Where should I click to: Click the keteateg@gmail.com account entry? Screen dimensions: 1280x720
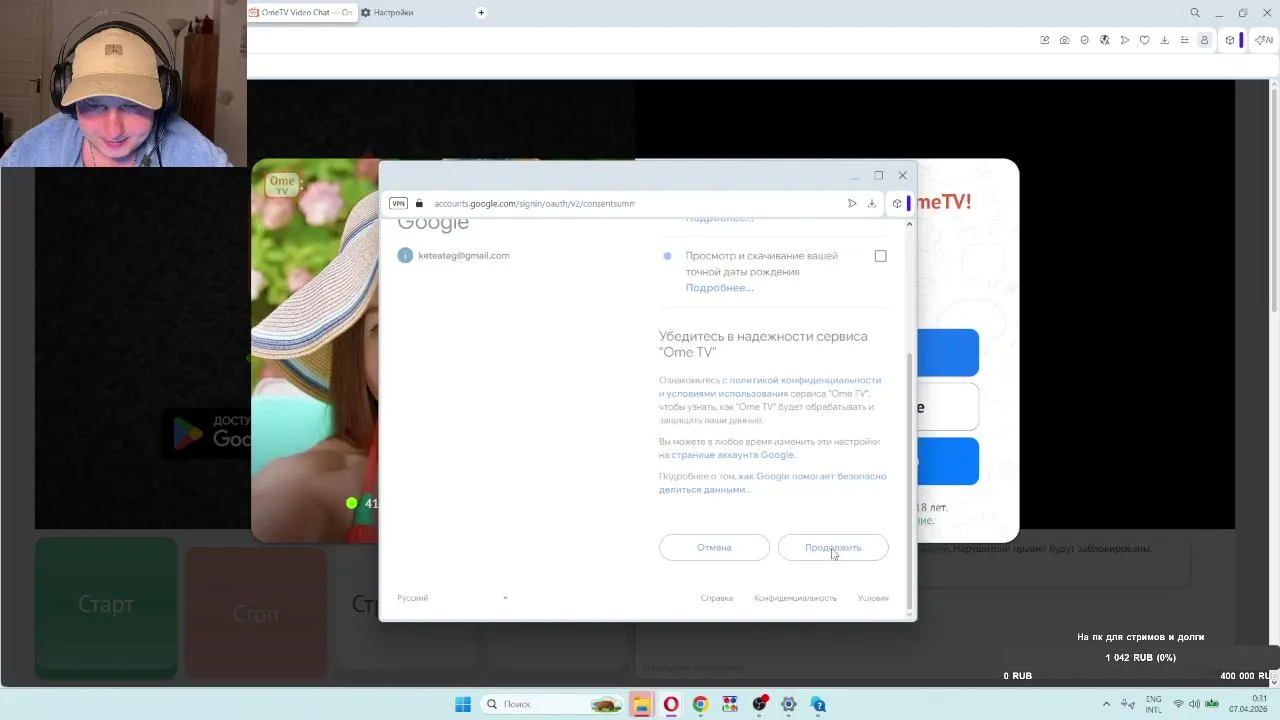(x=454, y=255)
